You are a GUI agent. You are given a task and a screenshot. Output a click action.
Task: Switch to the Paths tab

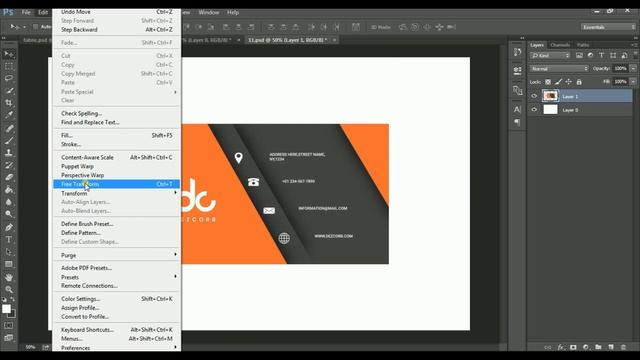(x=583, y=45)
